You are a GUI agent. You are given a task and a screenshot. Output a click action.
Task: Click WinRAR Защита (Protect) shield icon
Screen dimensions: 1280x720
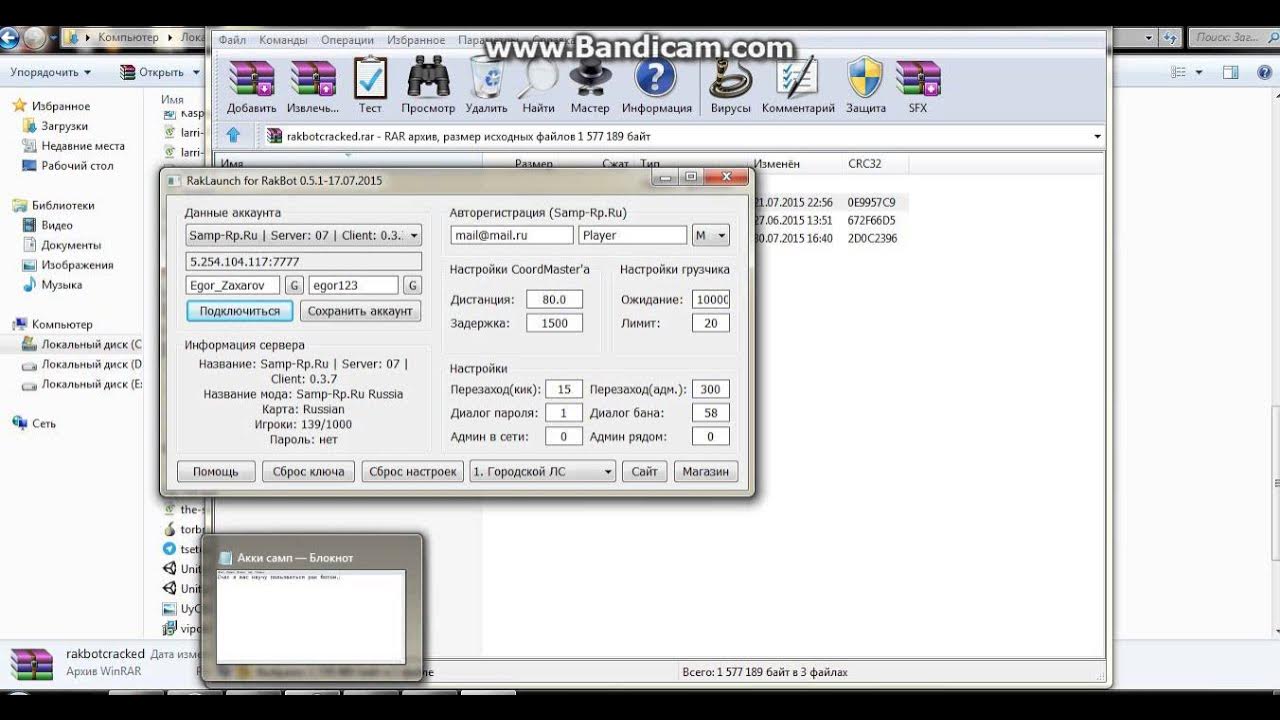865,79
